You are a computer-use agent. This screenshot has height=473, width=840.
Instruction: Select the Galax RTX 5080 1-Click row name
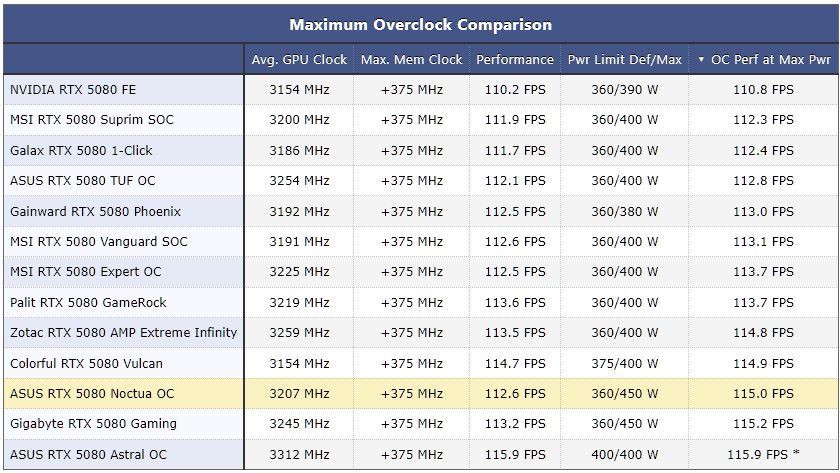pos(81,151)
